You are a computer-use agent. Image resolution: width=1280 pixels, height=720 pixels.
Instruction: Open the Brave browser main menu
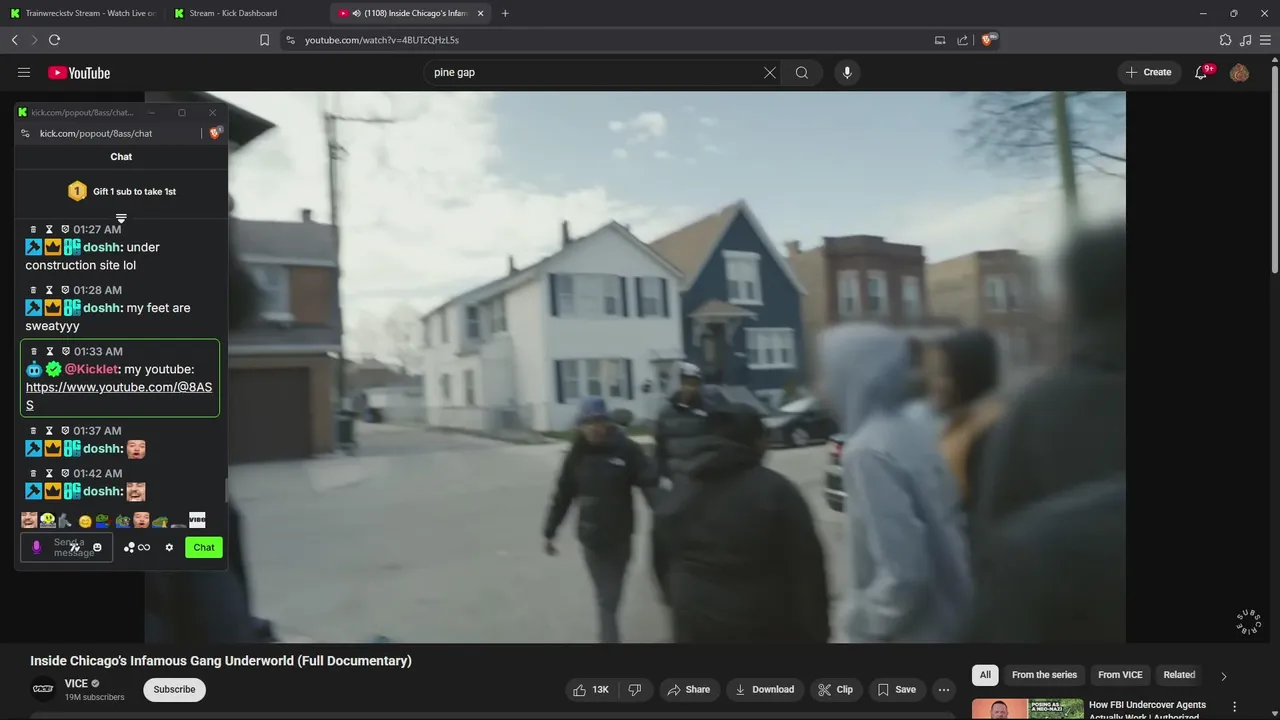[x=1266, y=40]
